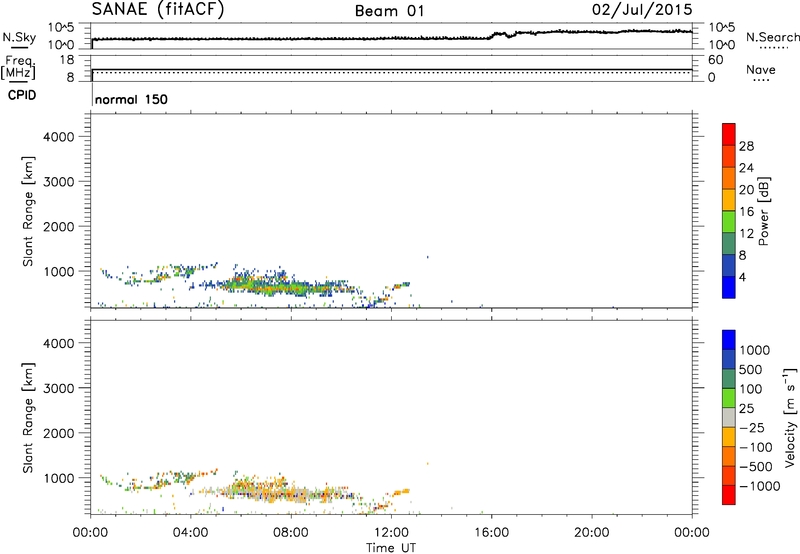800x554 pixels.
Task: Select the -25 label on velocity color bar
Action: [x=752, y=428]
